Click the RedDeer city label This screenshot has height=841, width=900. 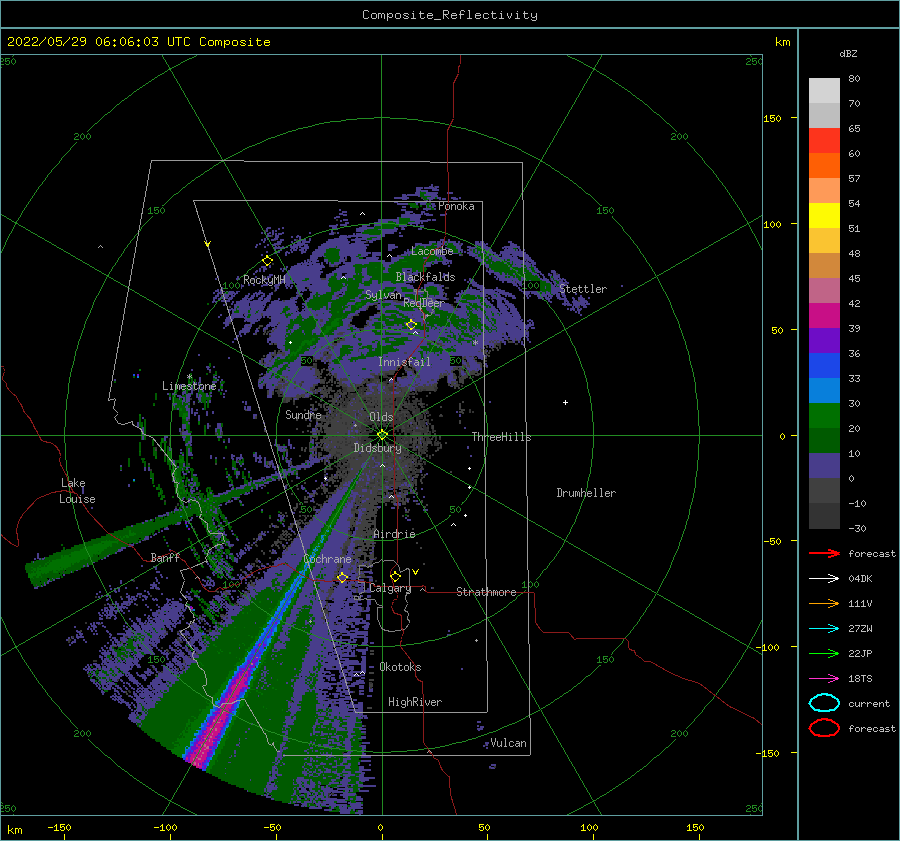point(424,303)
